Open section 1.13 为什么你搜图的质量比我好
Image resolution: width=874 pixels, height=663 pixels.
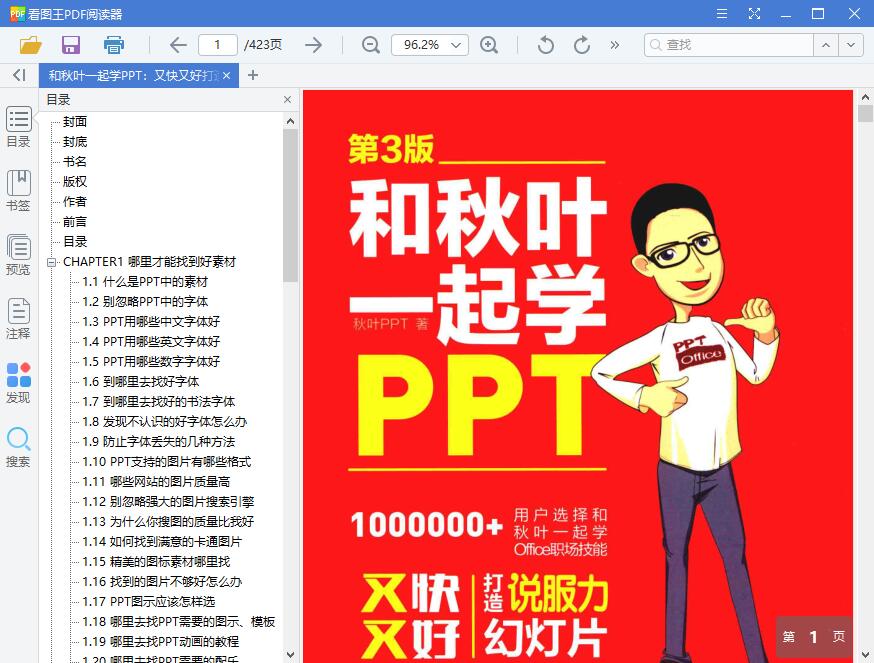pyautogui.click(x=168, y=522)
